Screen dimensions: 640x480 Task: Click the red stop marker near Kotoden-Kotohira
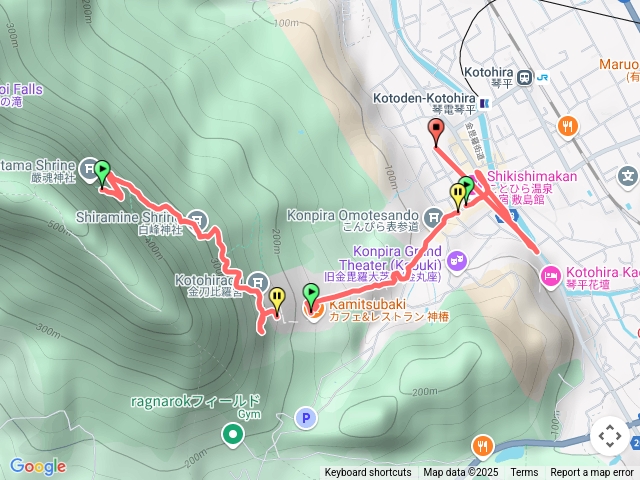click(x=436, y=131)
